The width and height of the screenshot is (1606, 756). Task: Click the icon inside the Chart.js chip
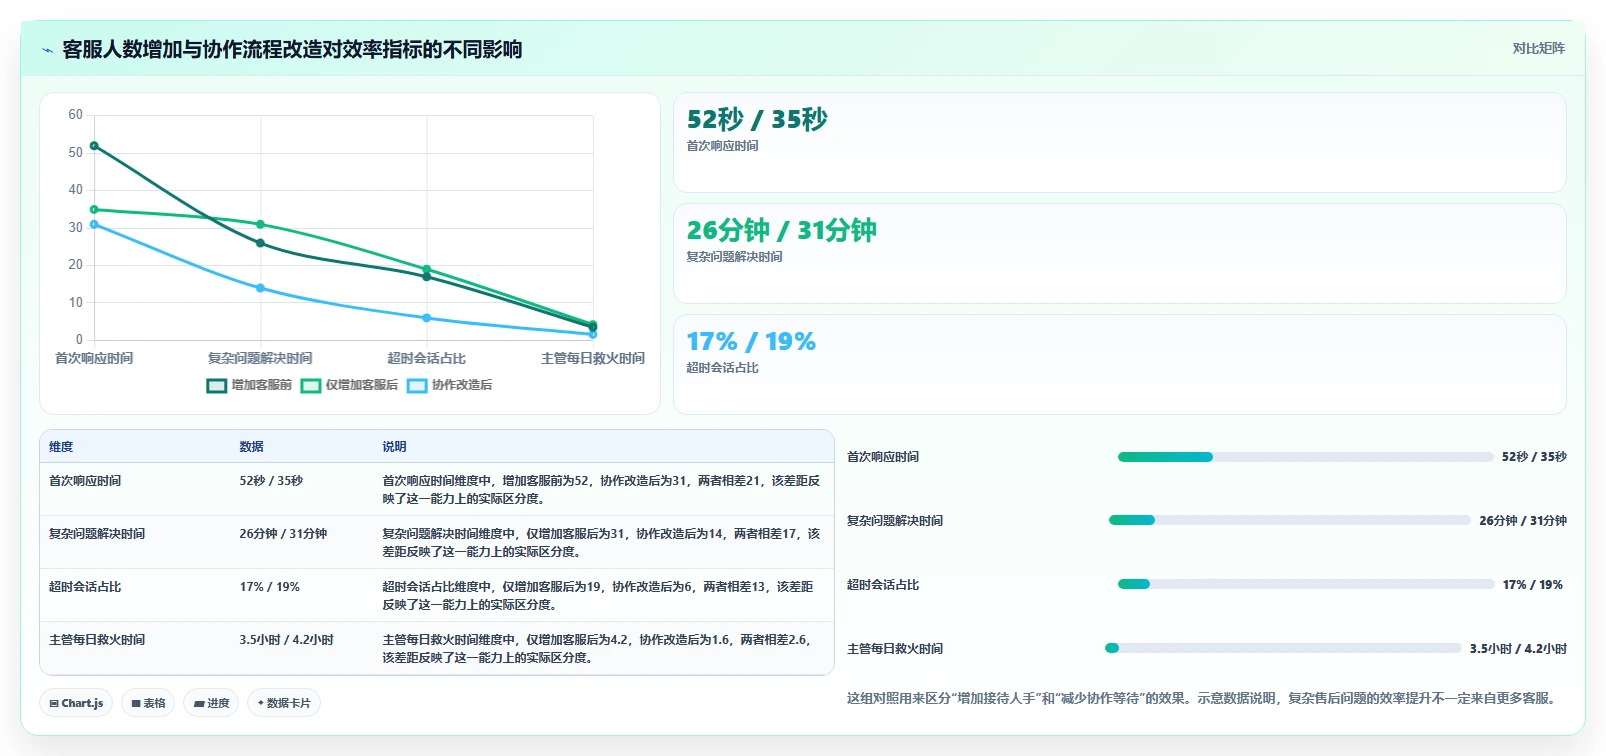(x=54, y=704)
